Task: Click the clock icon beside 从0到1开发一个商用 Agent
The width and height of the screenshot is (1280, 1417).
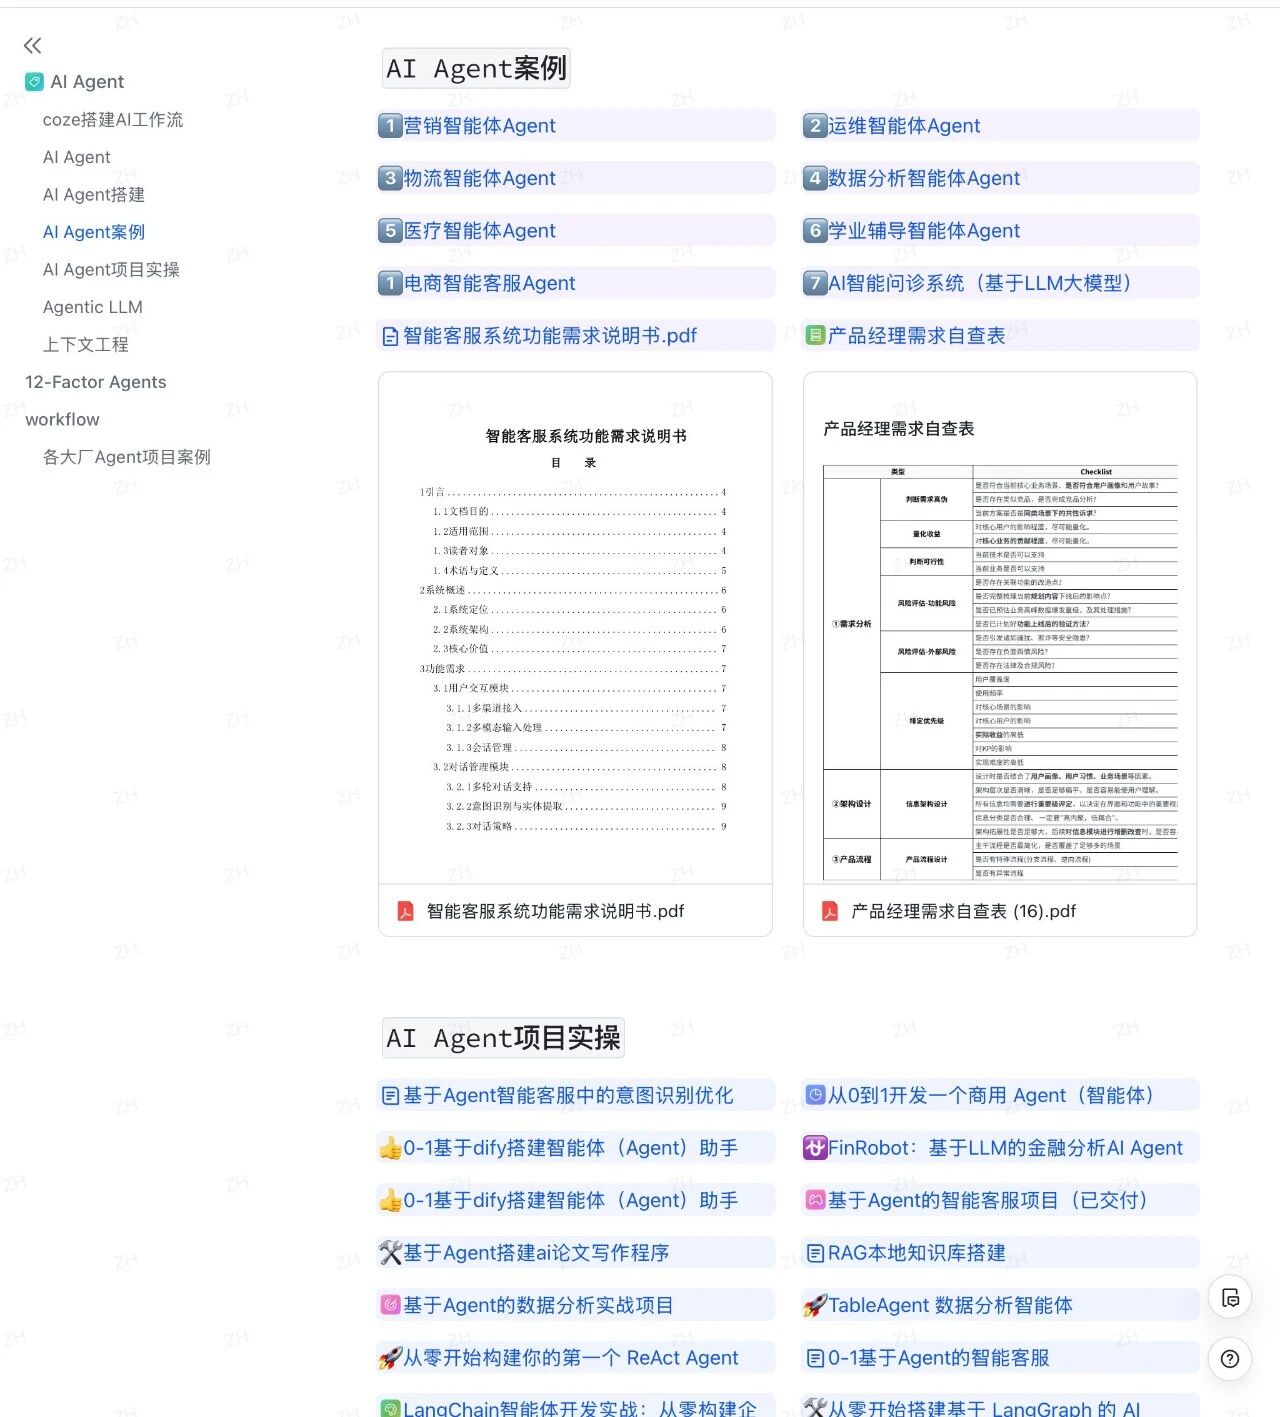Action: pyautogui.click(x=815, y=1095)
